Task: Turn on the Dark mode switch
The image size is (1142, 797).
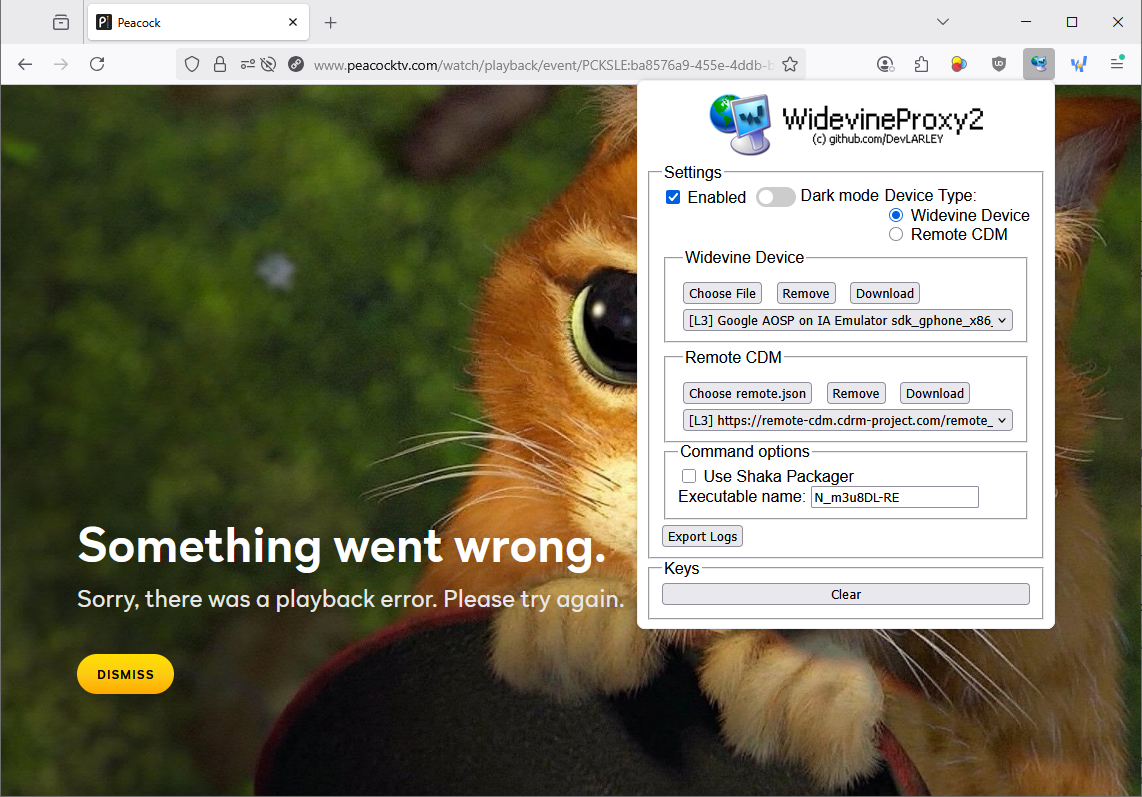Action: (x=775, y=197)
